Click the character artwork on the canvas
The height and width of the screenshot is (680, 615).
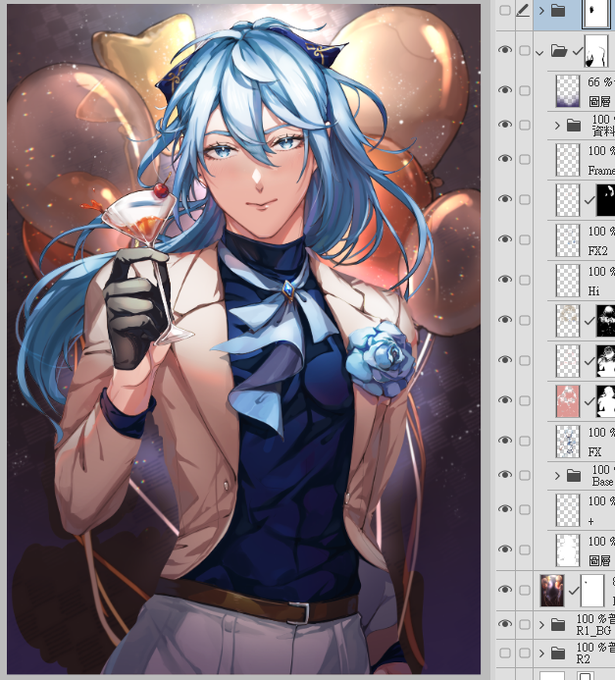(x=244, y=339)
